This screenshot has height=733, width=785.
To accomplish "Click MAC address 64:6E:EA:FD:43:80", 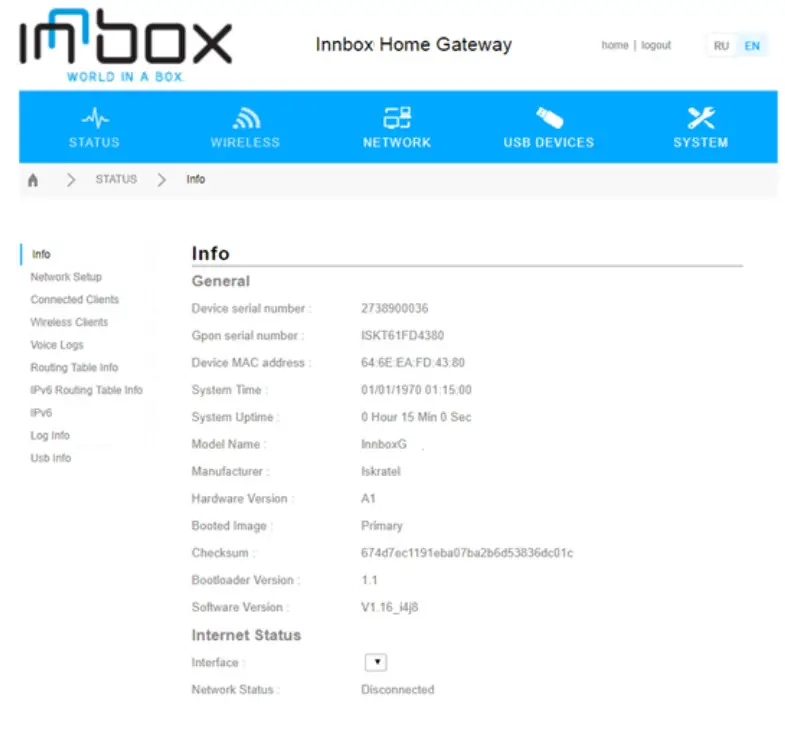I will point(413,362).
